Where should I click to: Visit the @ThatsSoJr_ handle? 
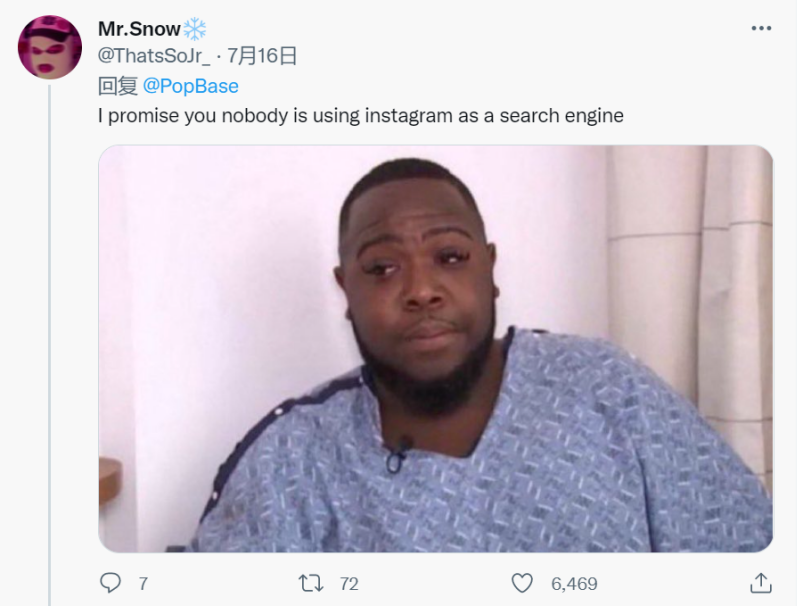point(154,55)
